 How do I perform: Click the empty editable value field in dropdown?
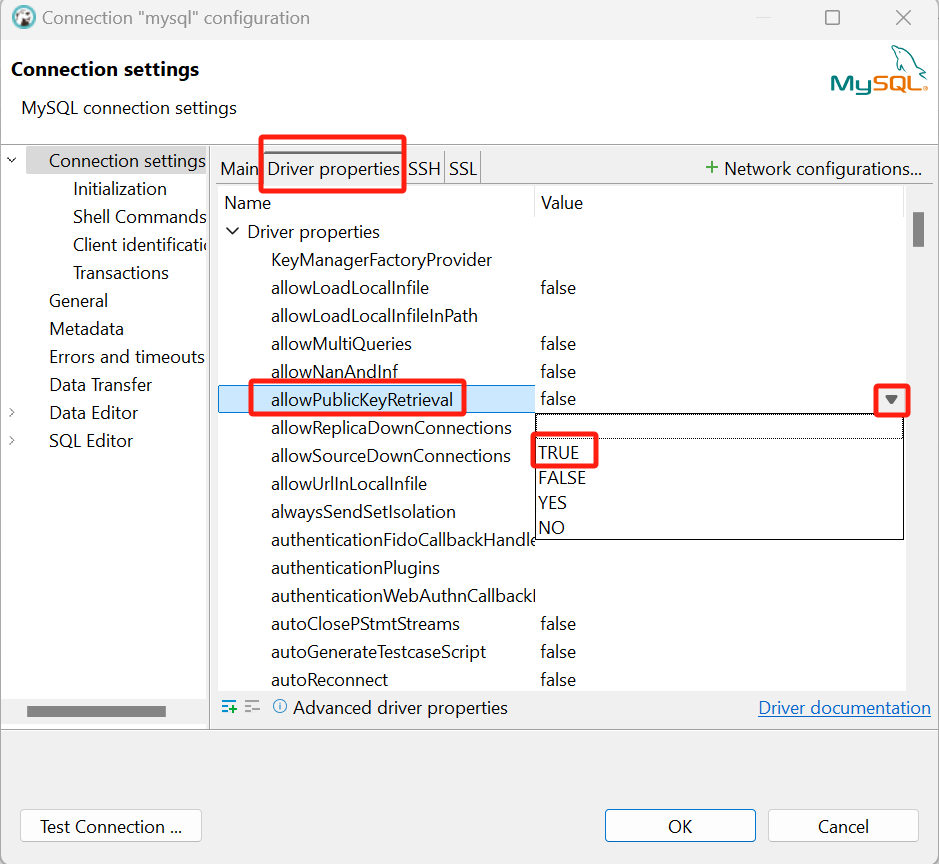[x=719, y=426]
